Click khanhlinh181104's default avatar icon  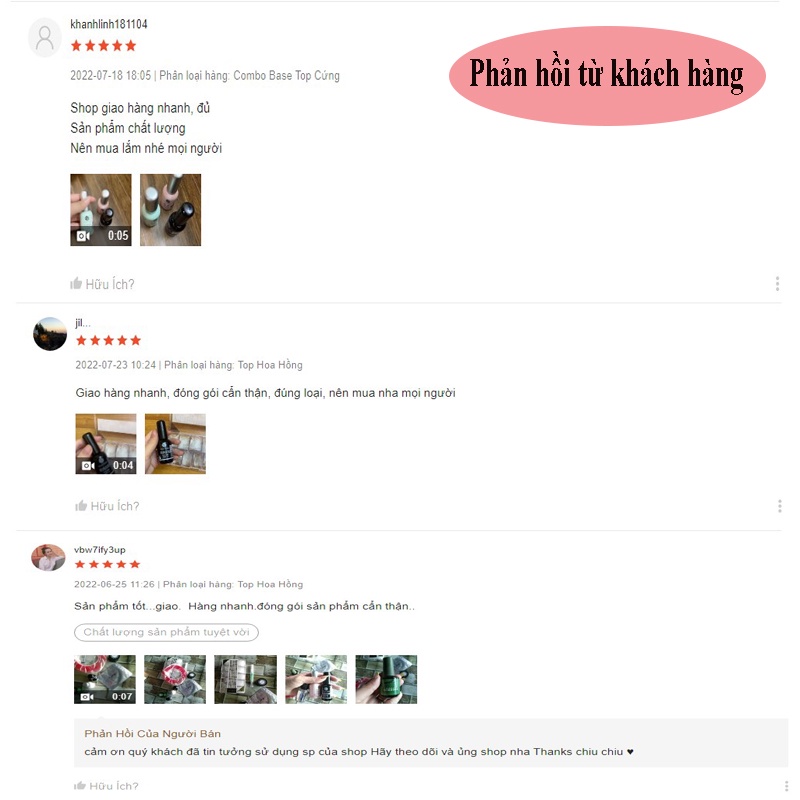[x=45, y=38]
